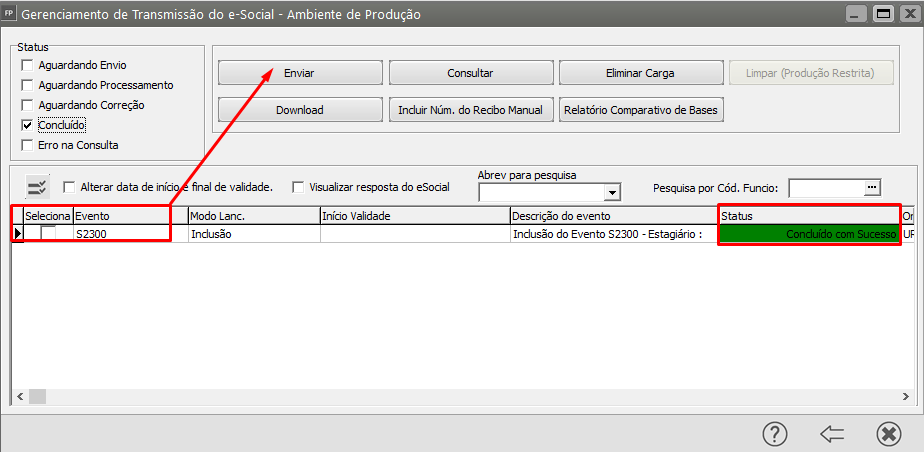Click the select-all rows checklist icon
This screenshot has width=924, height=452.
(38, 187)
